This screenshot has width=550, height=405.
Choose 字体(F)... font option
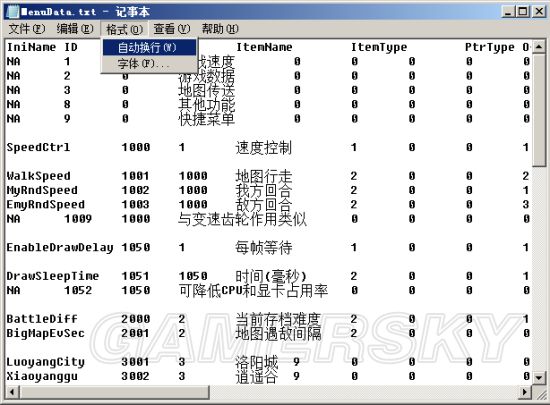149,64
